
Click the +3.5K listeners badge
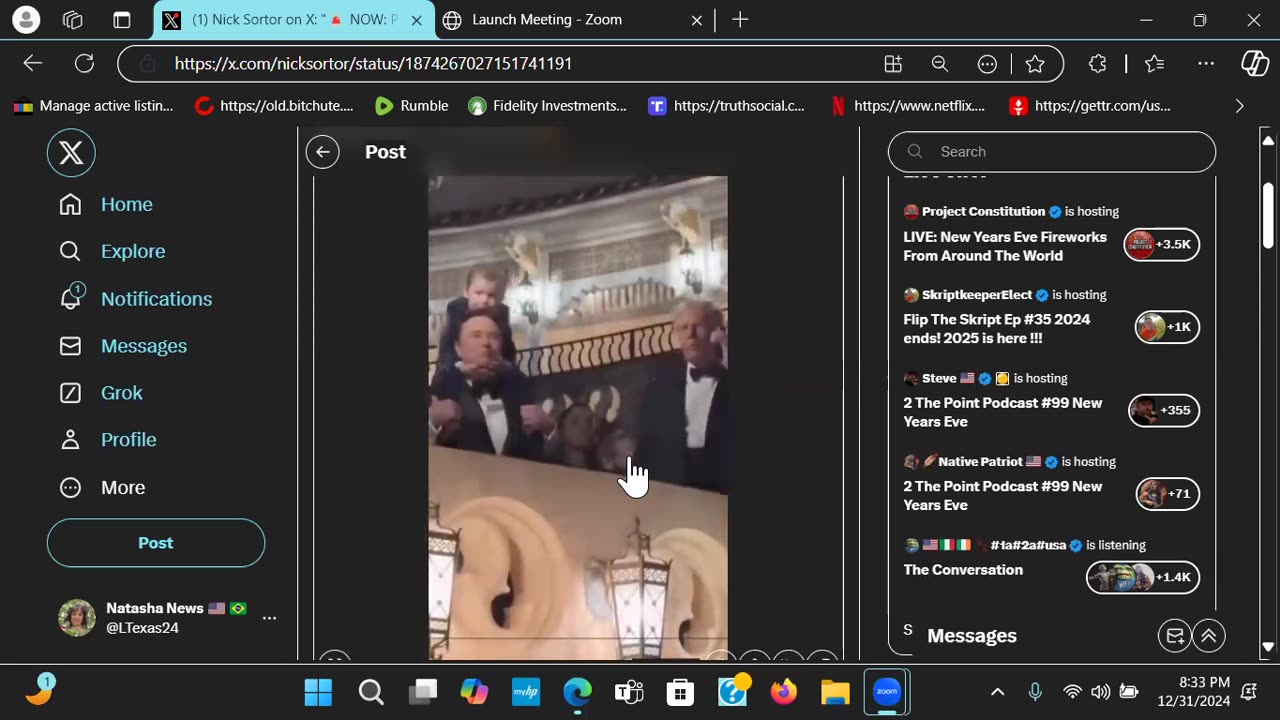pyautogui.click(x=1161, y=244)
